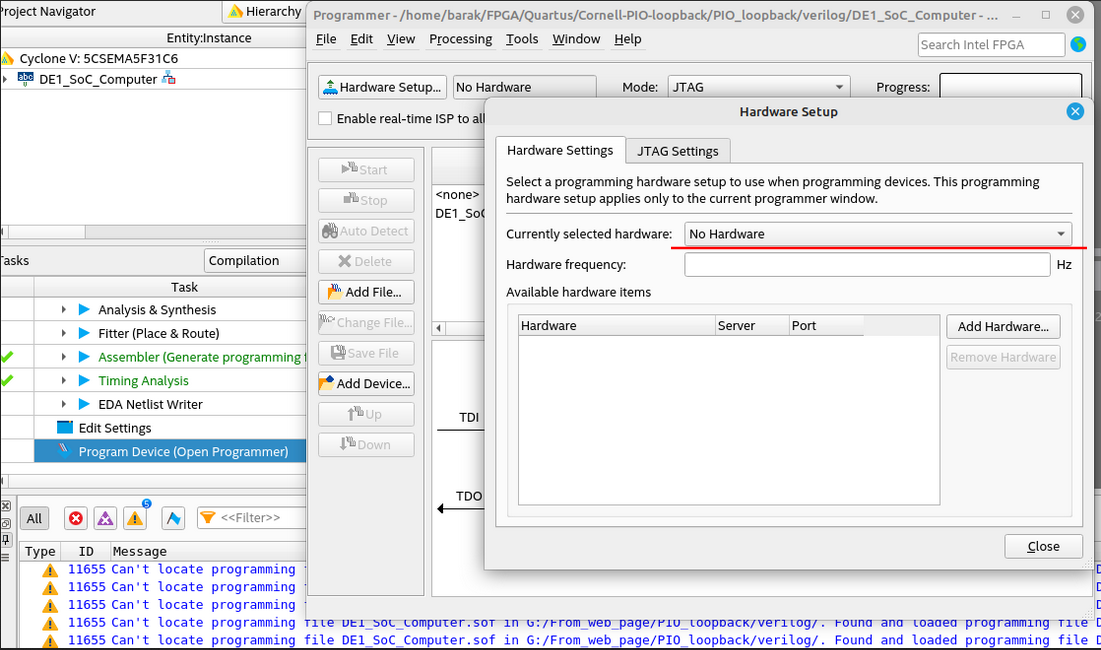Run Analysis & Synthesis play icon
Image resolution: width=1101 pixels, height=650 pixels.
click(84, 310)
